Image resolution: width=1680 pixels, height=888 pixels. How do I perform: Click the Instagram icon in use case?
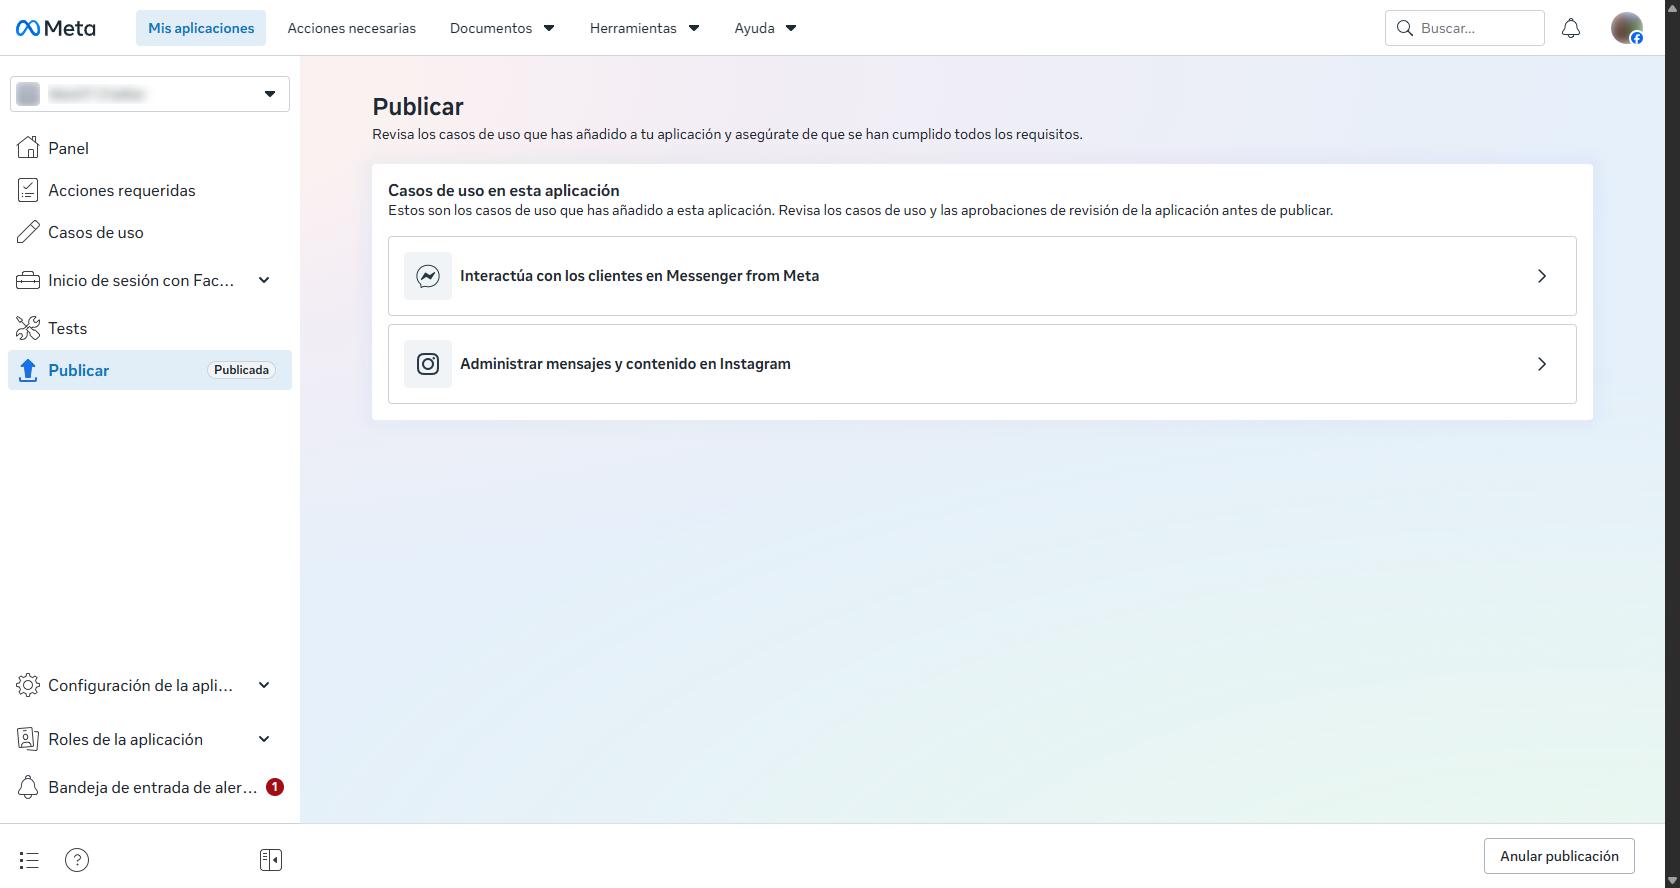[x=428, y=364]
